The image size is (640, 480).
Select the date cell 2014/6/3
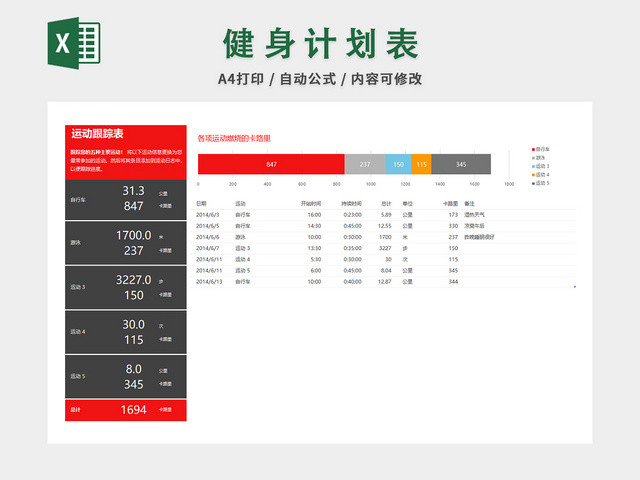[207, 215]
